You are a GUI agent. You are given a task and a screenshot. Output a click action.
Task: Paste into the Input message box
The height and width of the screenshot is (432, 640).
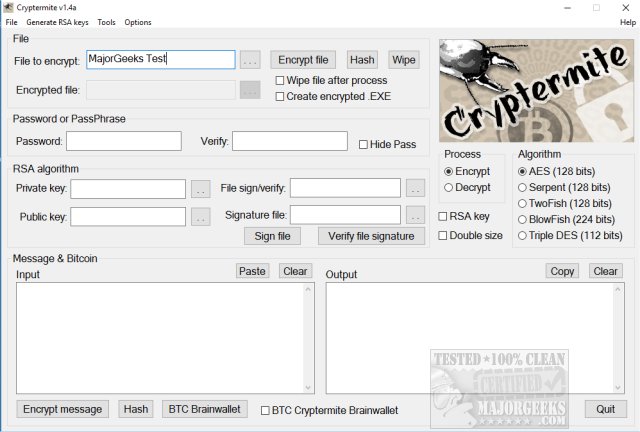coord(252,271)
